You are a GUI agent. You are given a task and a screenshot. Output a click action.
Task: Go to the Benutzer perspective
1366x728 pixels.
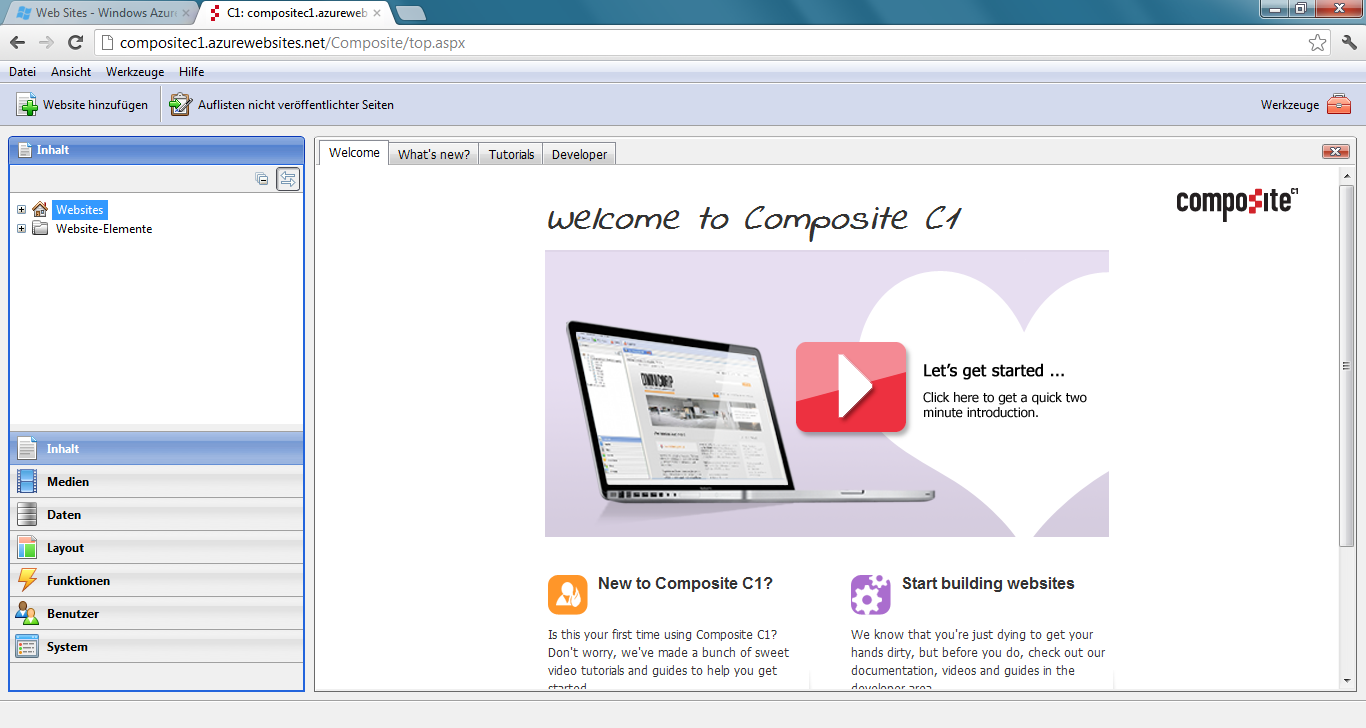72,614
